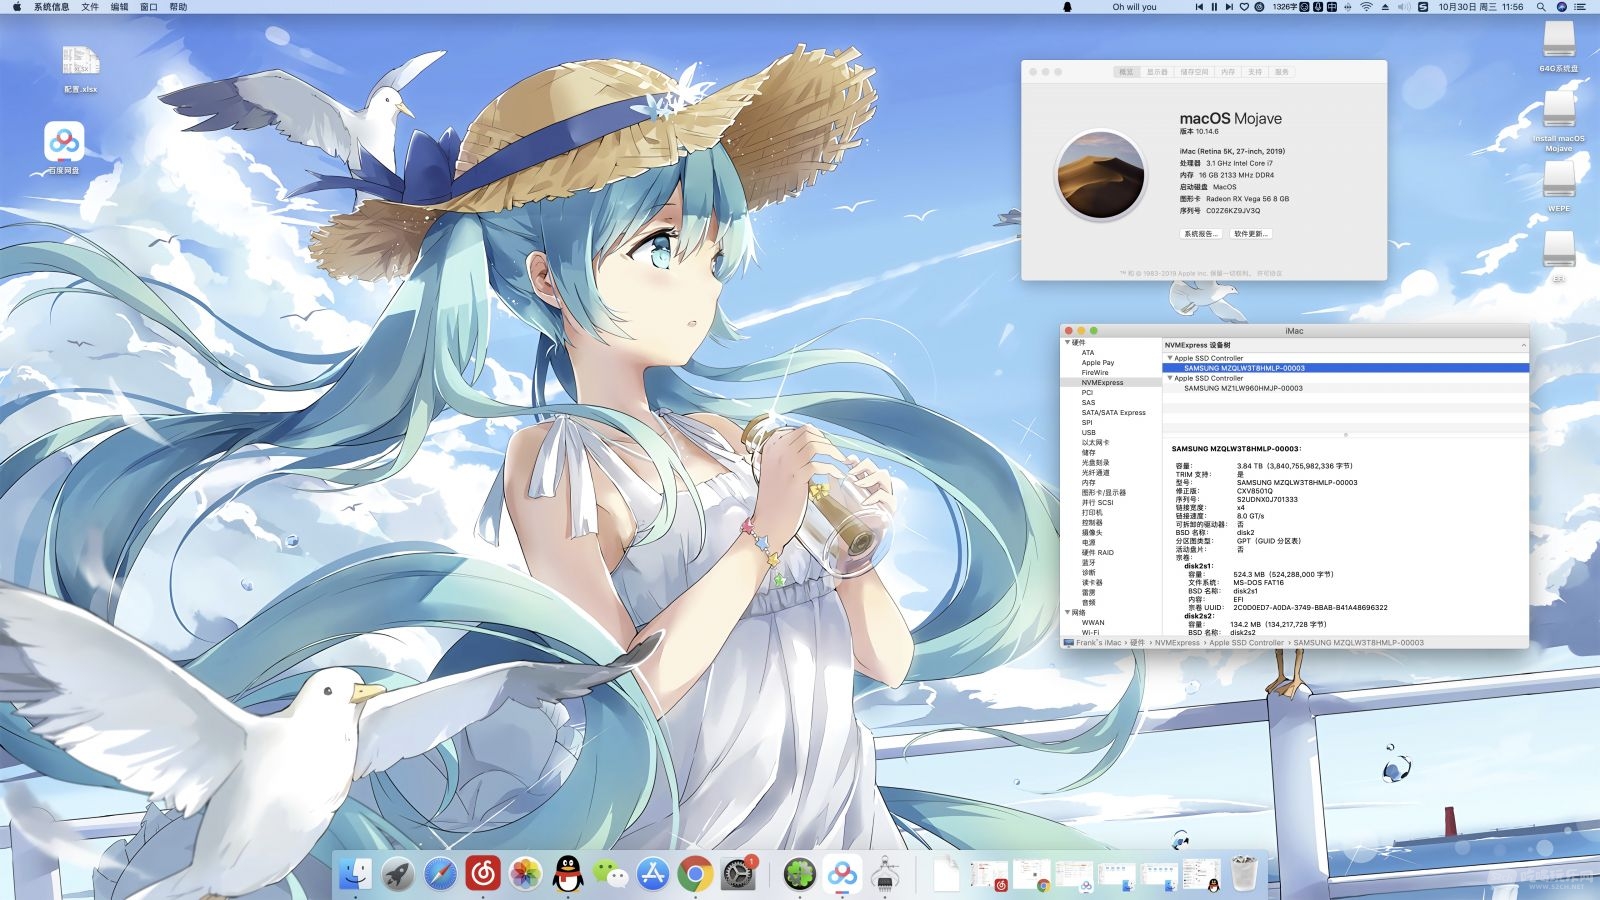Open Siri from the menu bar
The height and width of the screenshot is (900, 1600).
[x=1562, y=7]
